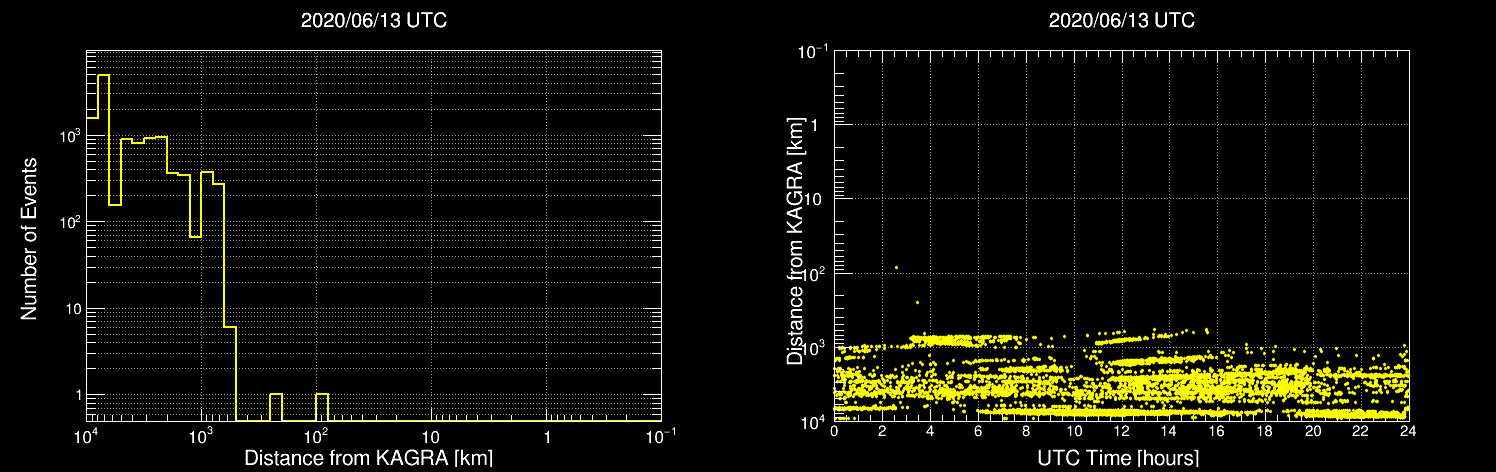Click the 10^2 tick on histogram x-axis

[x=315, y=437]
